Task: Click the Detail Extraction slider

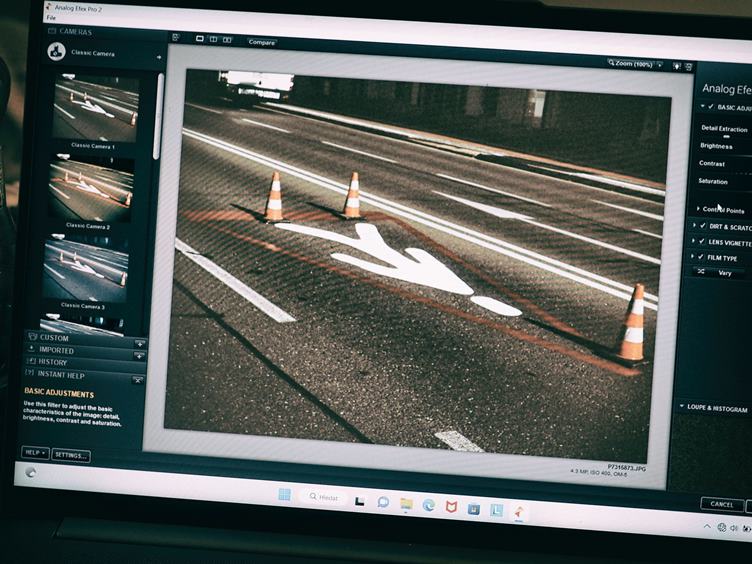Action: coord(727,137)
